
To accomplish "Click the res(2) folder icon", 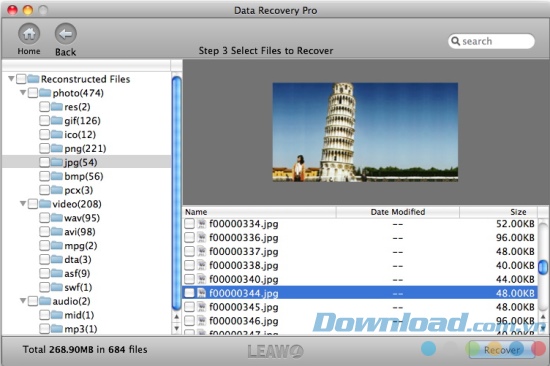I will 56,106.
